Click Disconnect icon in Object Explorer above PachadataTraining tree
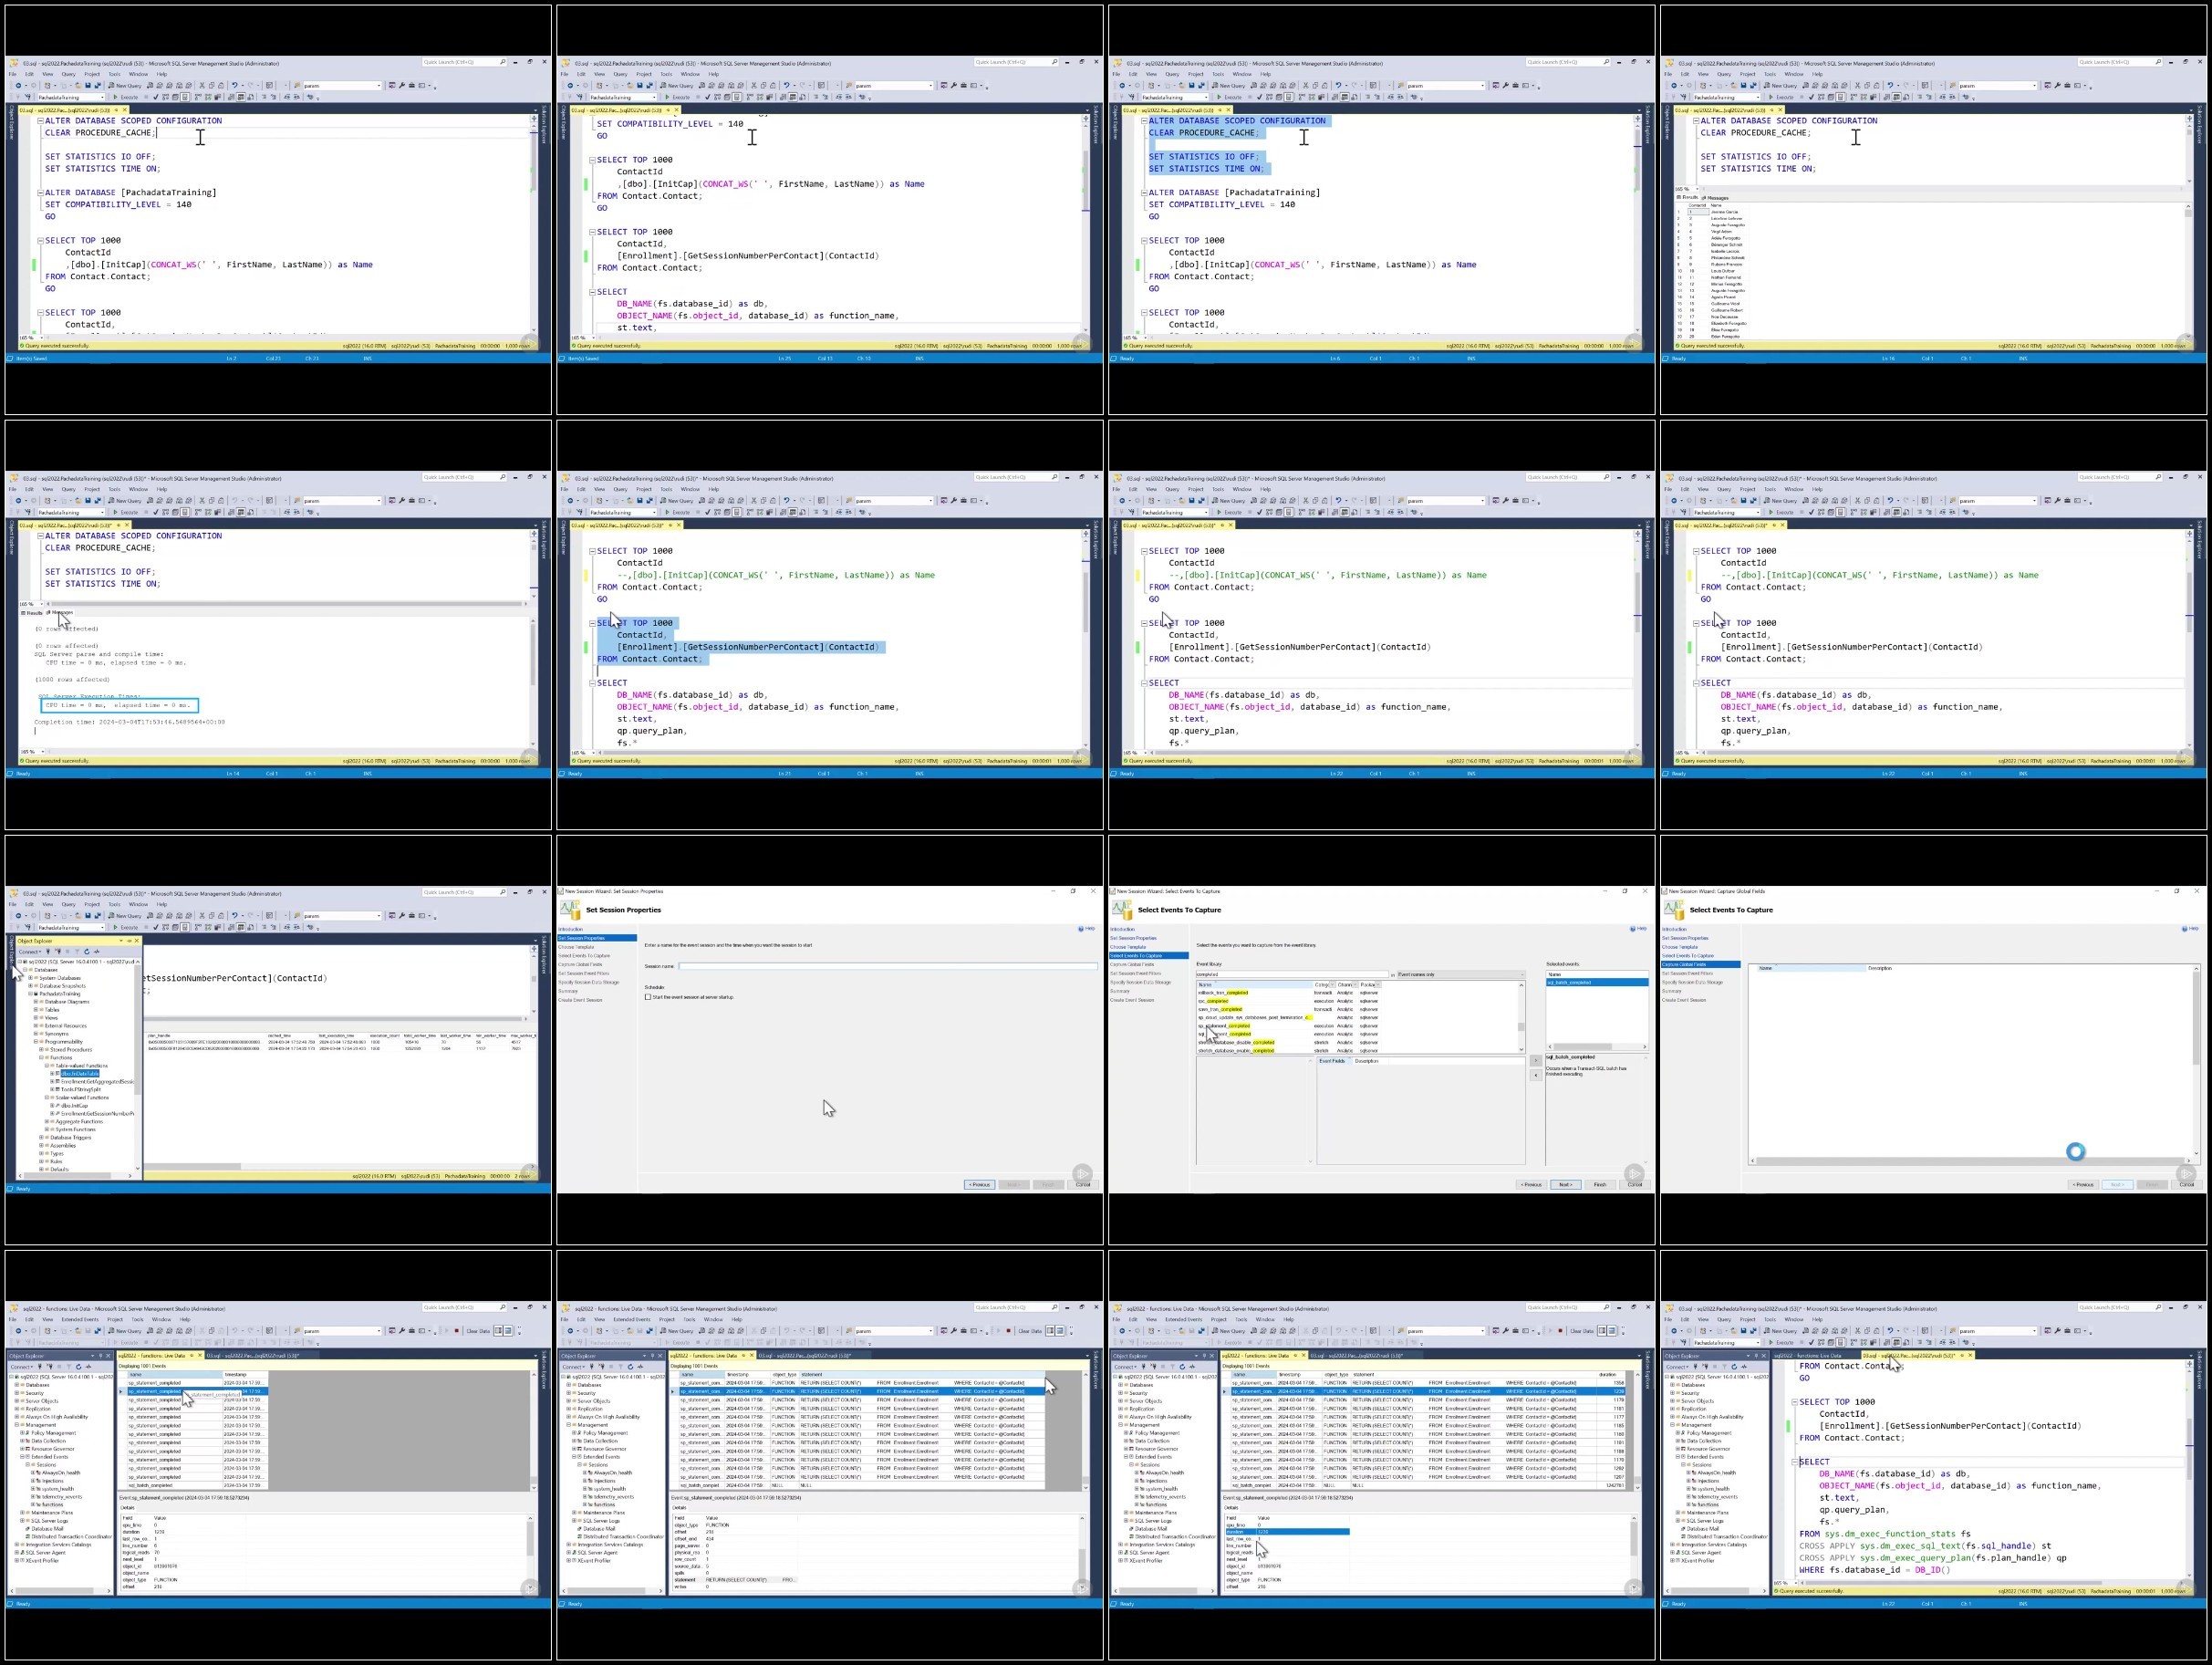Image resolution: width=2212 pixels, height=1665 pixels. pos(58,952)
